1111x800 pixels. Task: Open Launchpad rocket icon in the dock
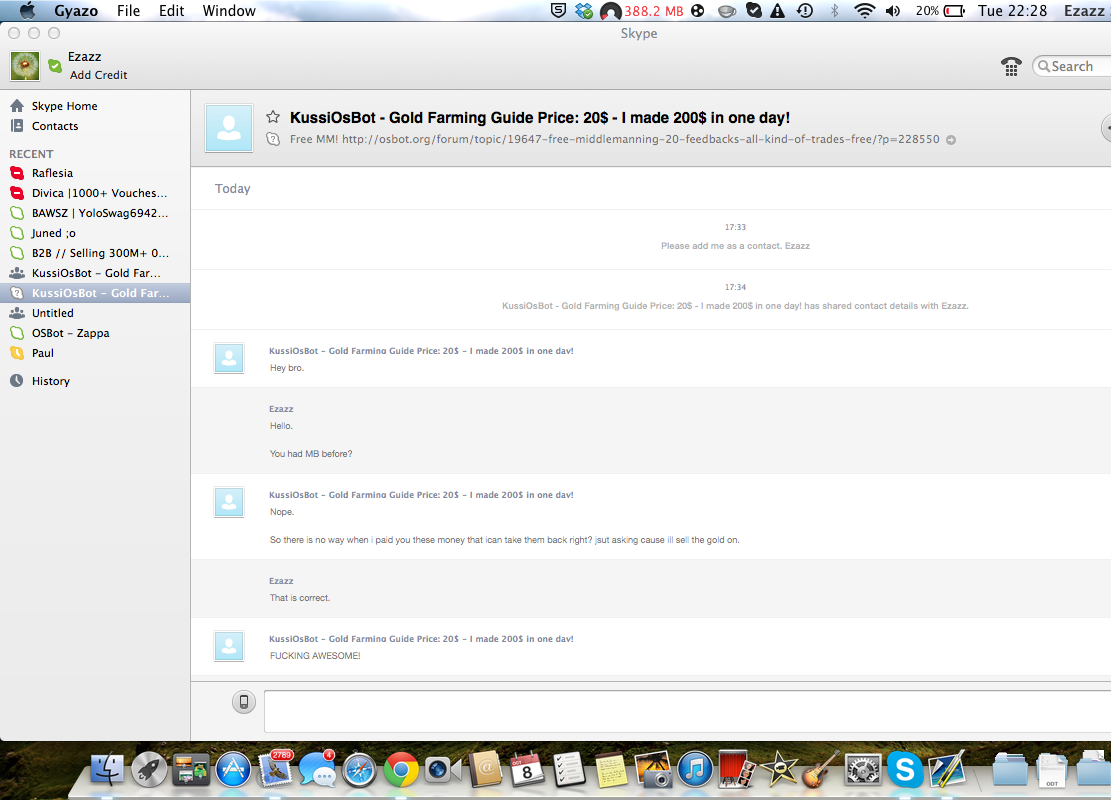point(149,769)
